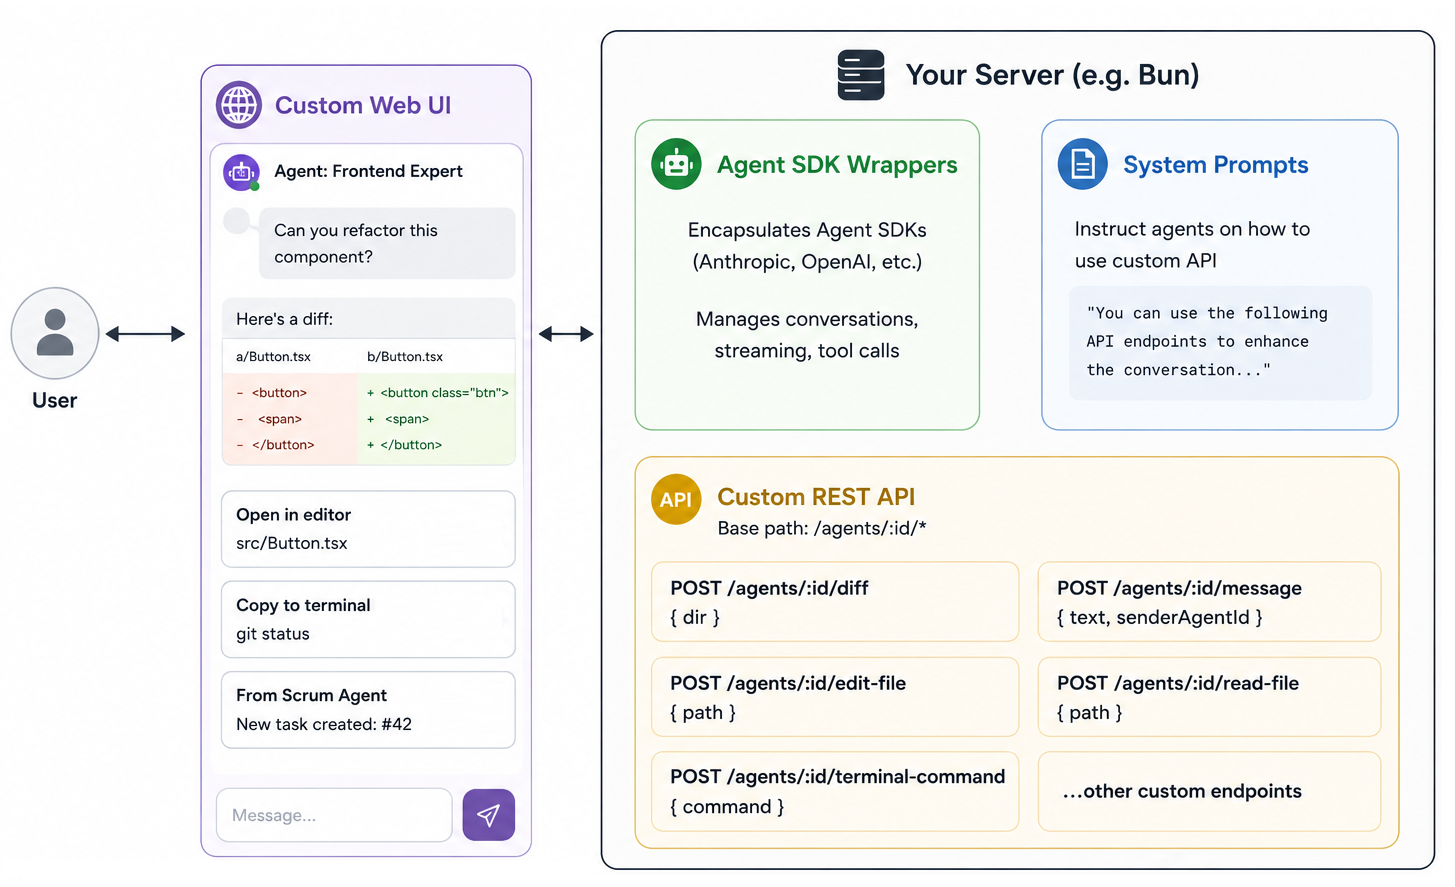Click the b/Button.tsx diff column header

405,356
